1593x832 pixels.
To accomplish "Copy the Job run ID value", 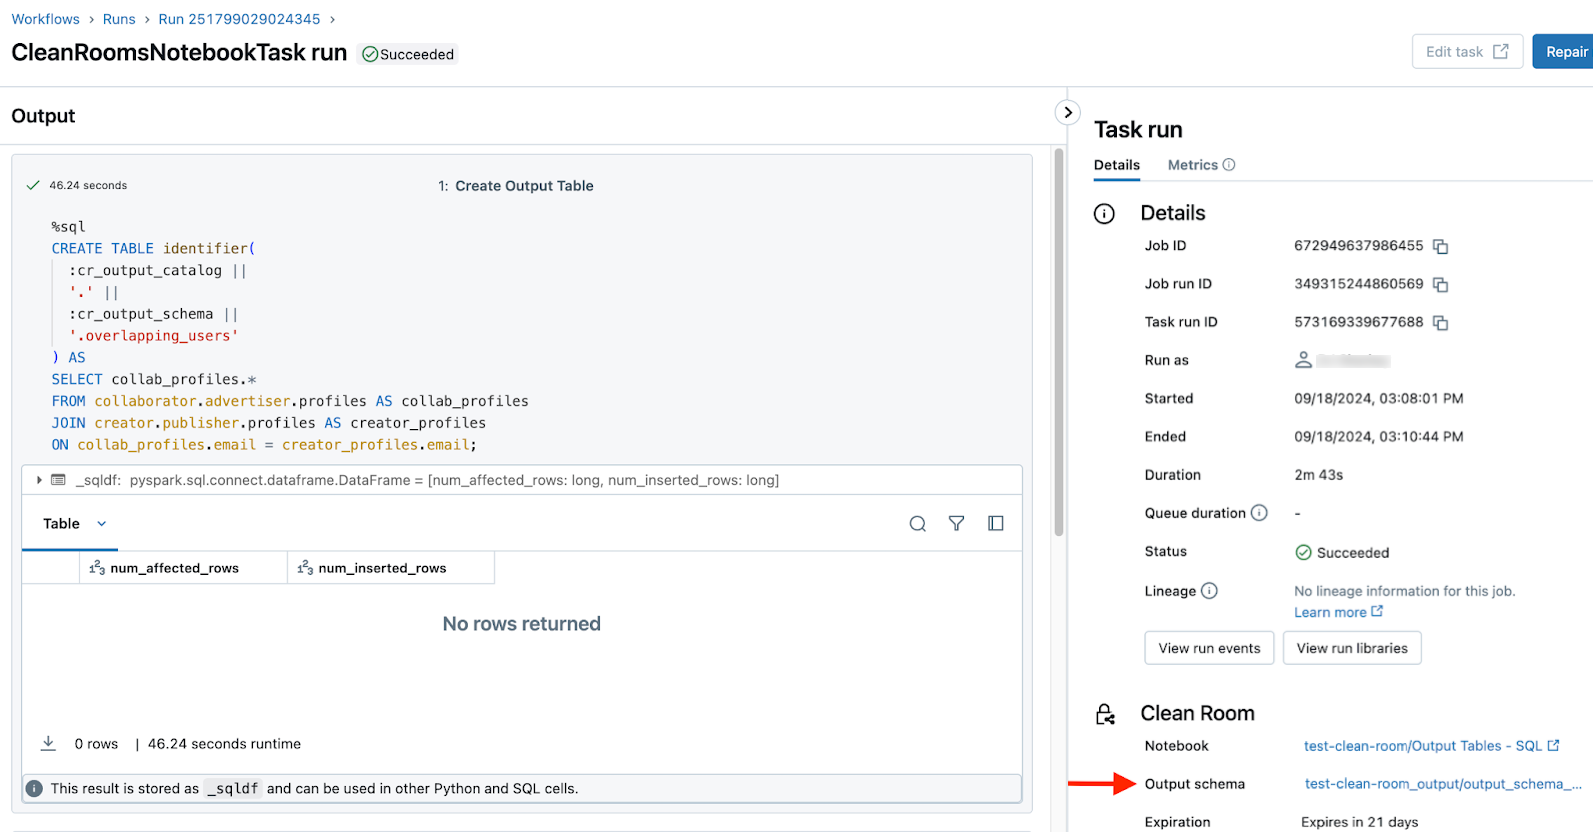I will click(x=1440, y=285).
